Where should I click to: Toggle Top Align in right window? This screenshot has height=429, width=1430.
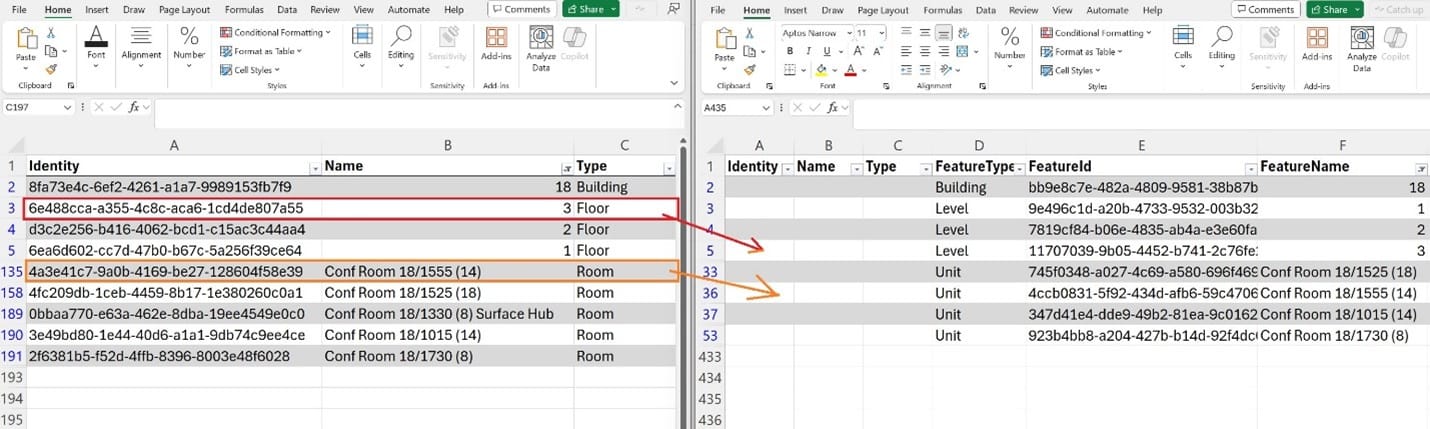coord(906,32)
